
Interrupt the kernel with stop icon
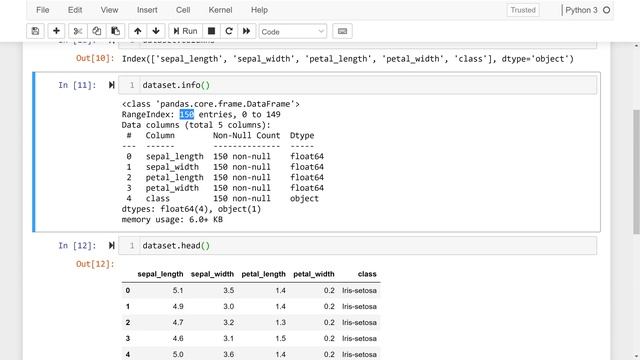pos(211,31)
